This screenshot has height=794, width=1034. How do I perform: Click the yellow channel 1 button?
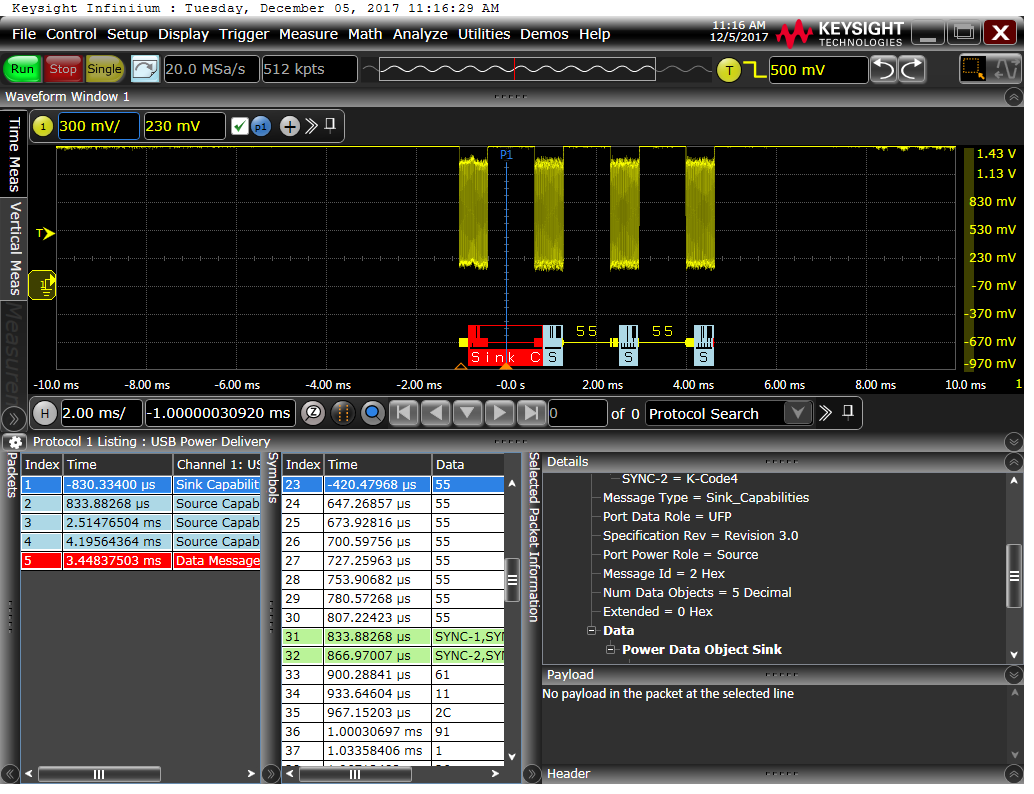pos(43,127)
